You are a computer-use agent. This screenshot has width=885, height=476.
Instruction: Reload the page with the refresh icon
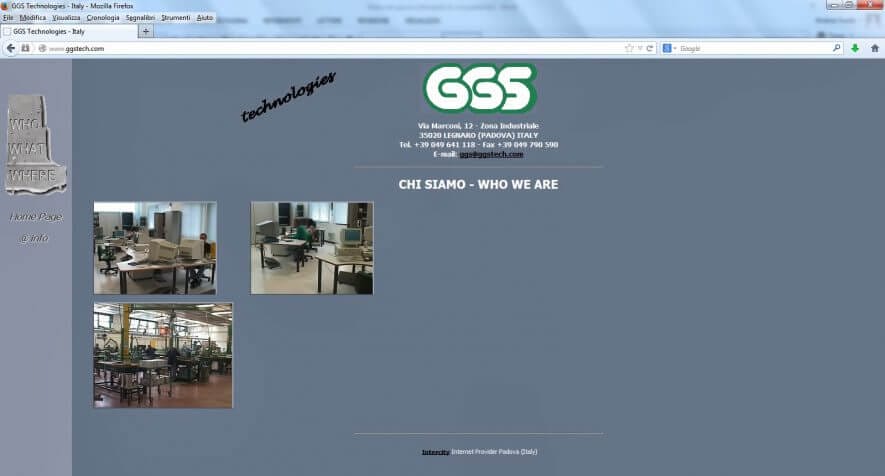tap(650, 48)
